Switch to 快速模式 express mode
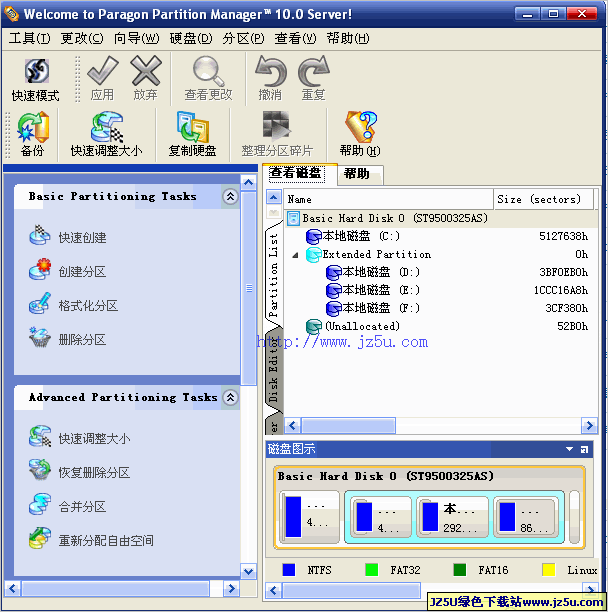608x612 pixels. tap(36, 80)
